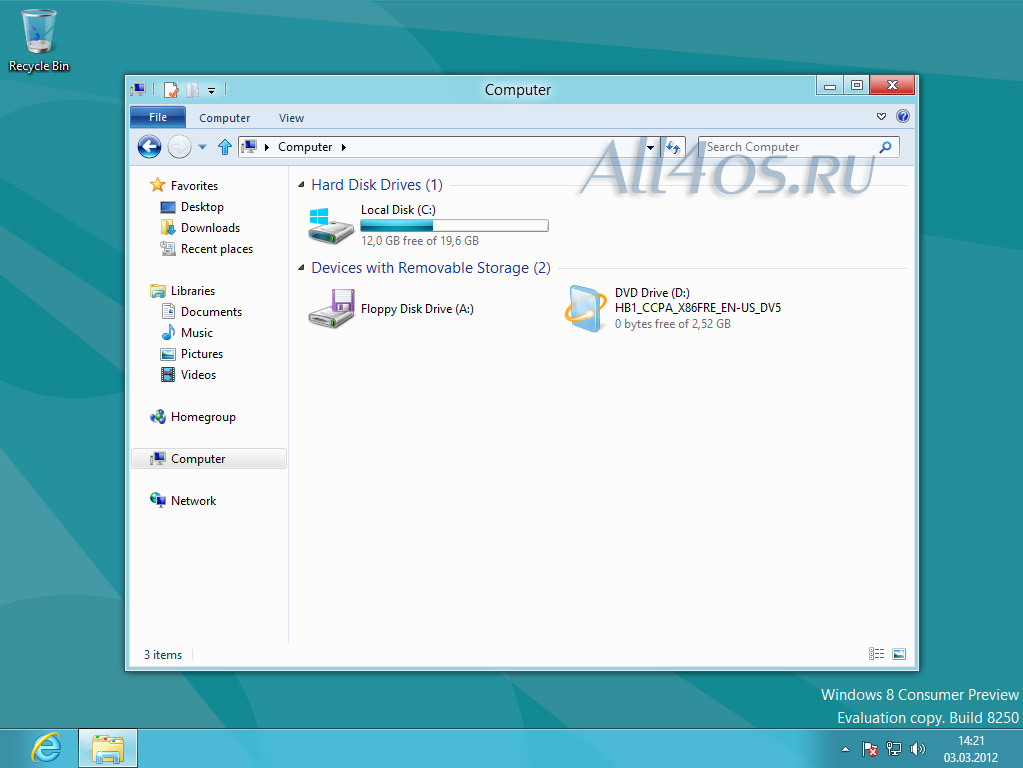1023x768 pixels.
Task: Open the Pictures library
Action: tap(202, 354)
